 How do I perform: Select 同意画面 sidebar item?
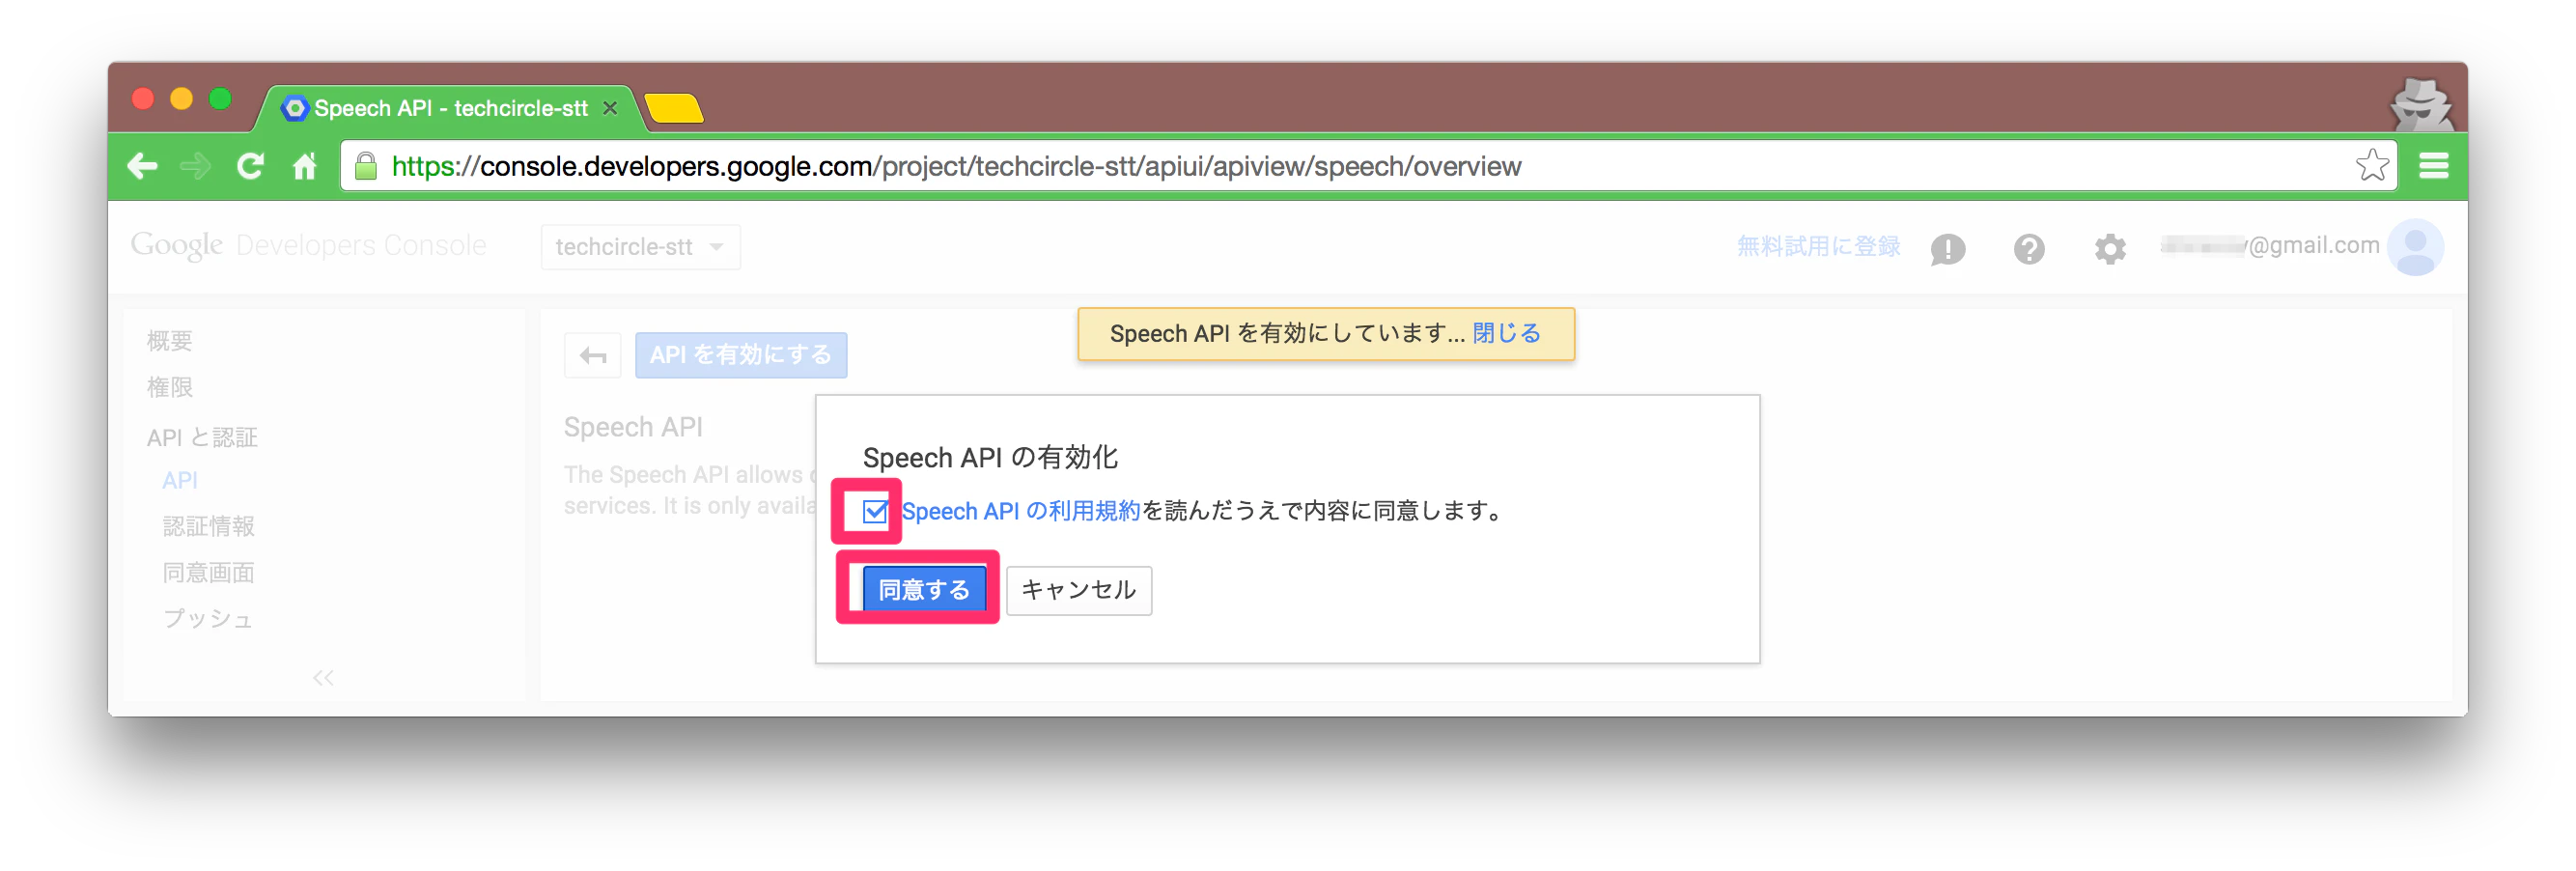click(x=208, y=572)
